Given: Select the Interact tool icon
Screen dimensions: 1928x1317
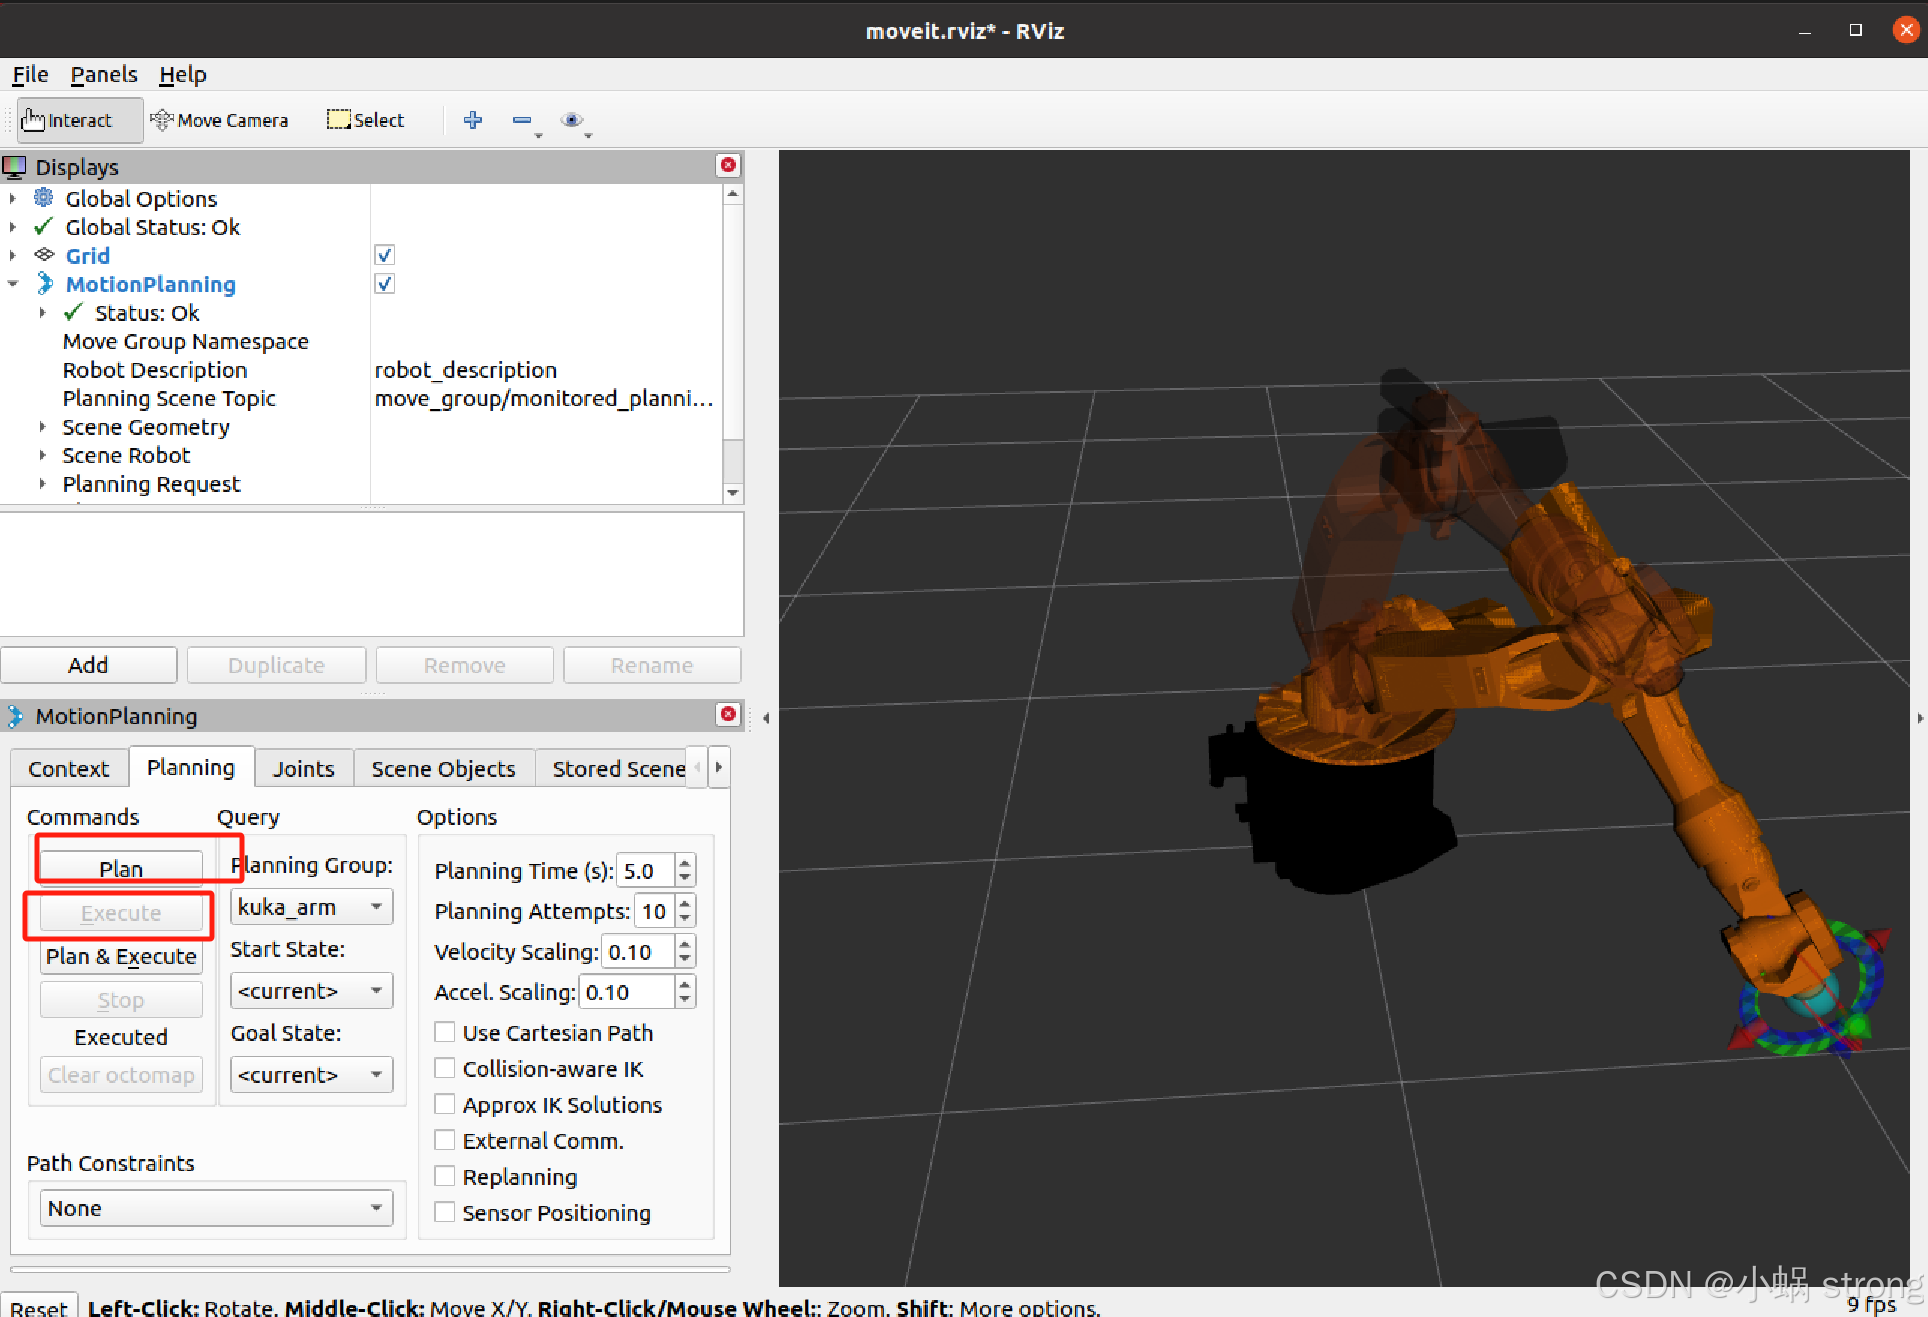Looking at the screenshot, I should [x=34, y=120].
